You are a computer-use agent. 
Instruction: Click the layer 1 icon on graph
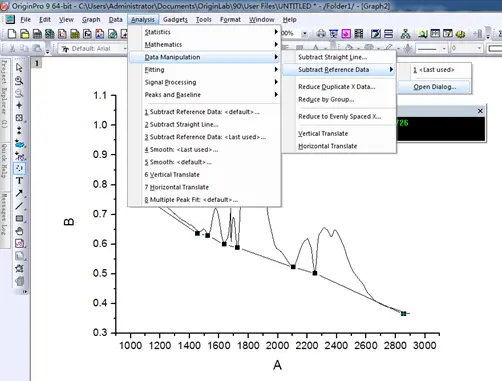(x=37, y=63)
